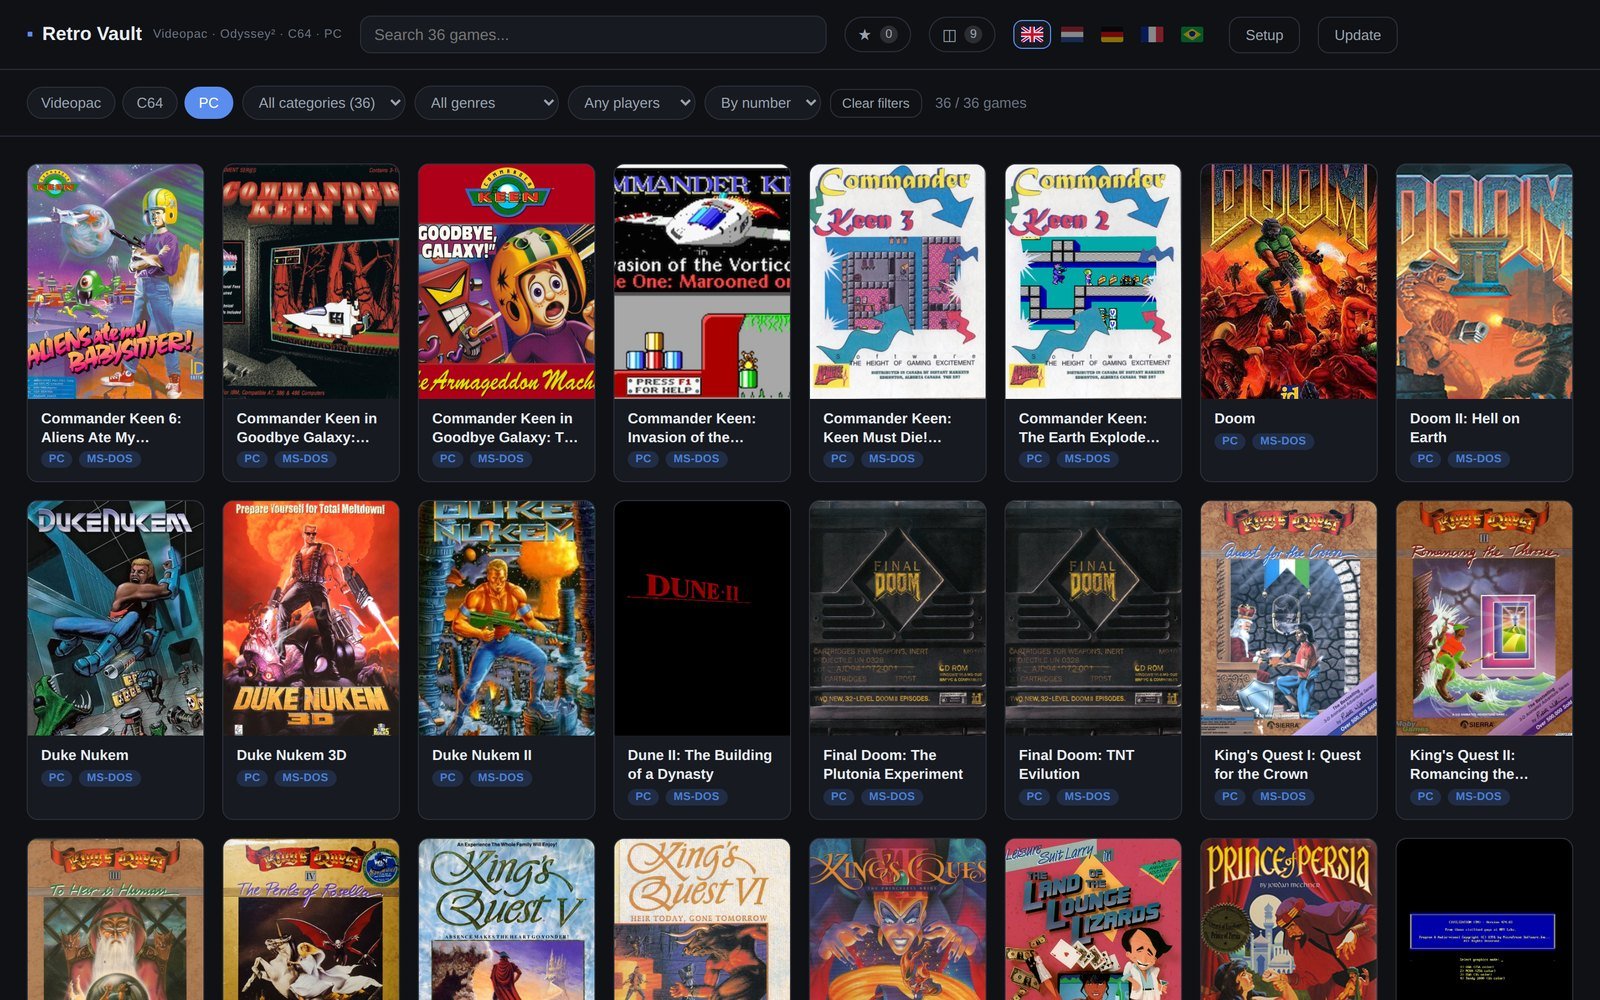Click the Clear filters button

876,103
